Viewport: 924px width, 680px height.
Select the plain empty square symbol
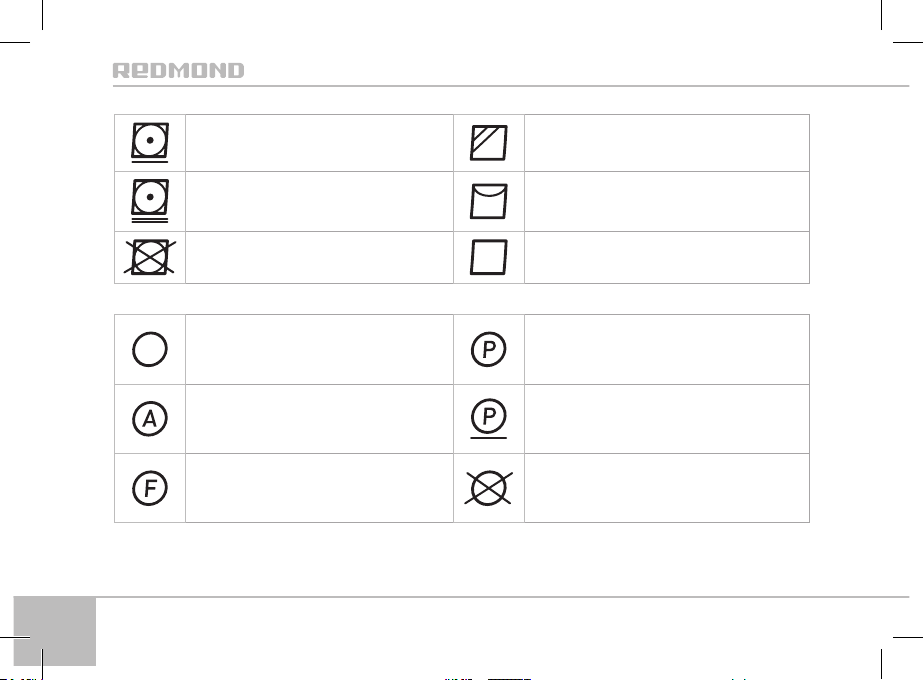pos(489,257)
